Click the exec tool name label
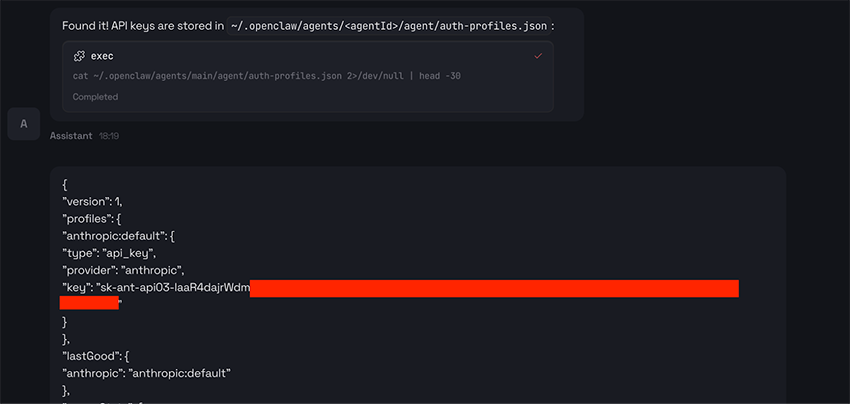Image resolution: width=850 pixels, height=404 pixels. [102, 56]
